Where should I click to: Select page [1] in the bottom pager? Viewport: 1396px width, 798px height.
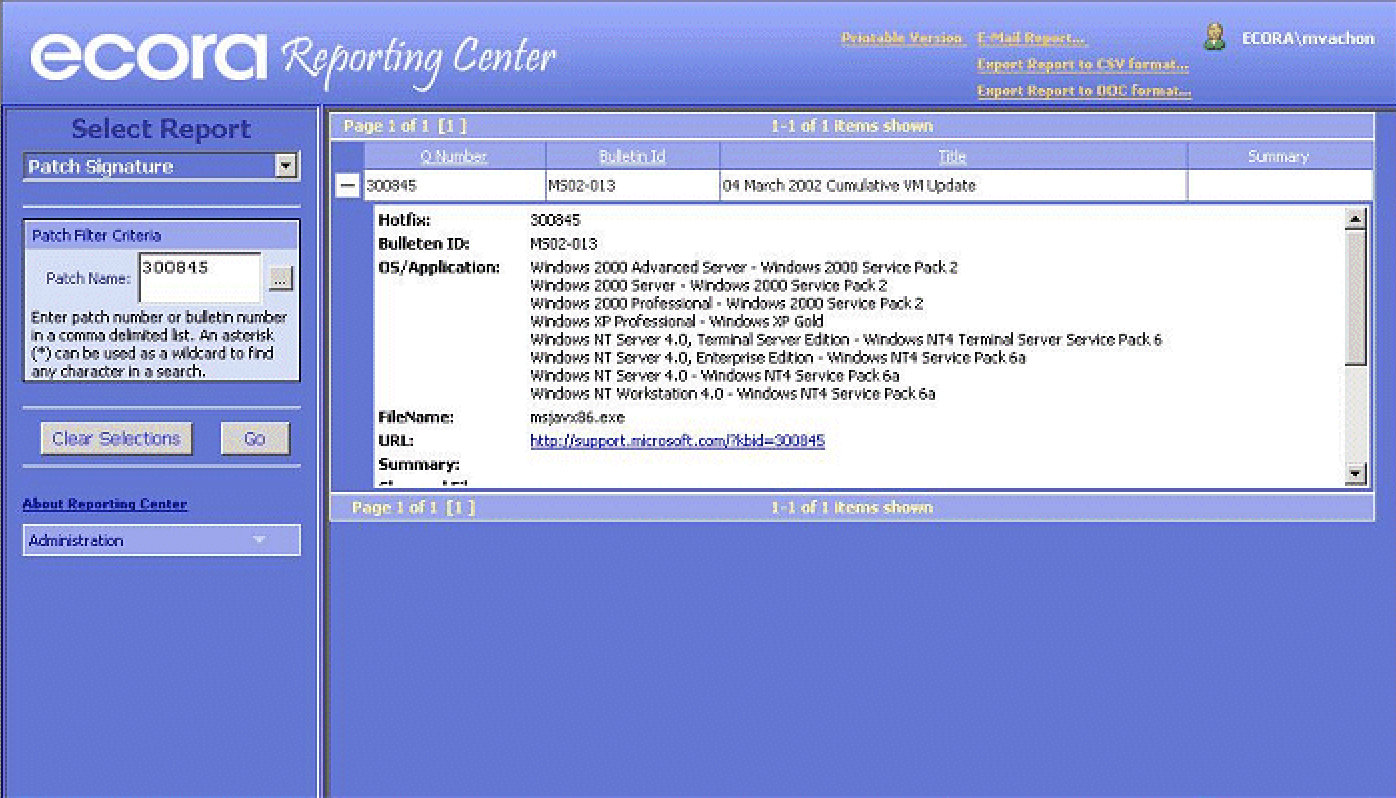(461, 507)
